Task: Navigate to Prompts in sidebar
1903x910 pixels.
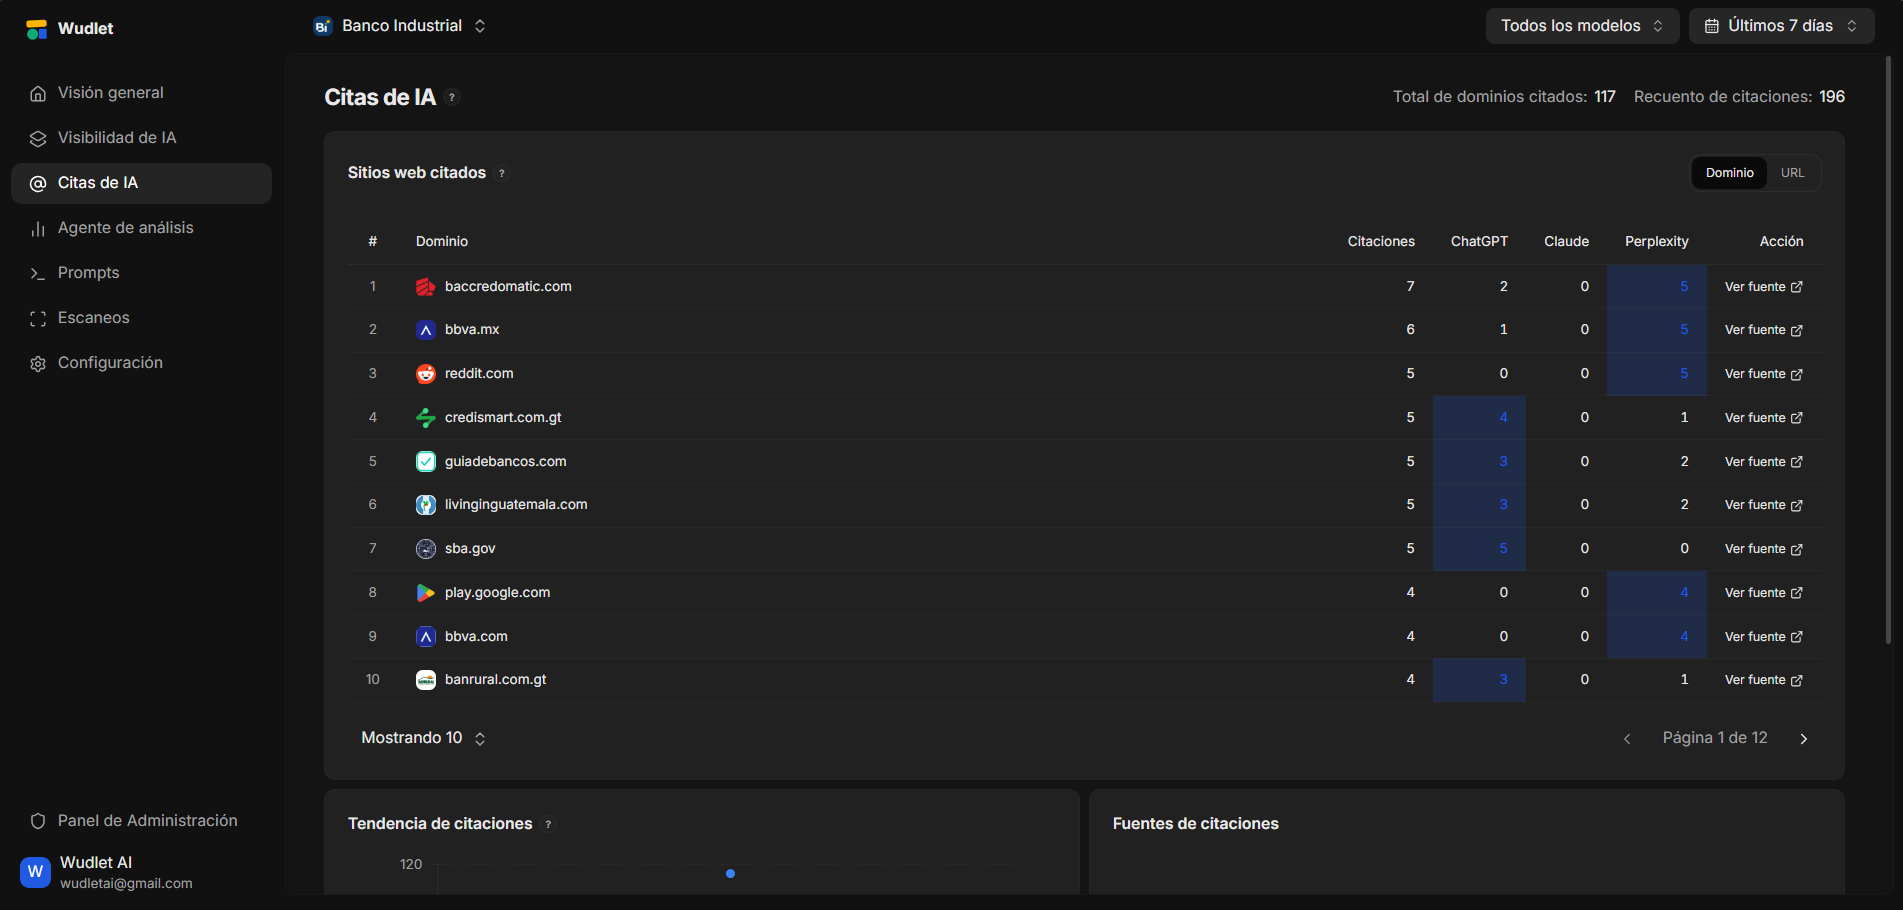Action: pos(141,273)
